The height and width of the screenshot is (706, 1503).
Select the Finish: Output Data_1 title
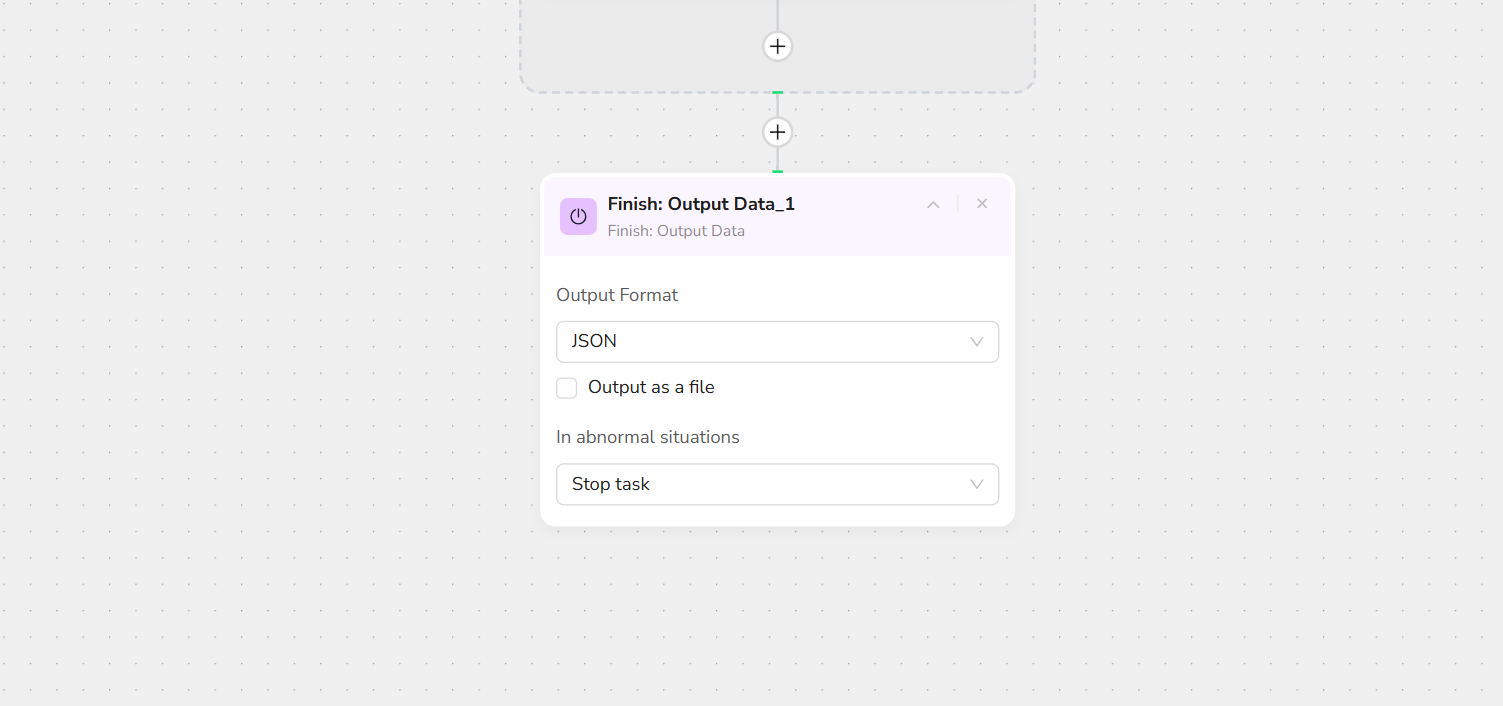[701, 204]
